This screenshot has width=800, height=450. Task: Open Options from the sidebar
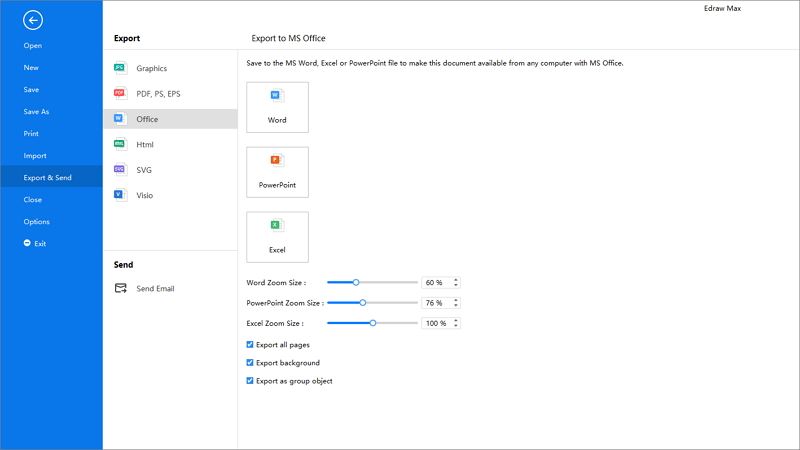click(36, 221)
